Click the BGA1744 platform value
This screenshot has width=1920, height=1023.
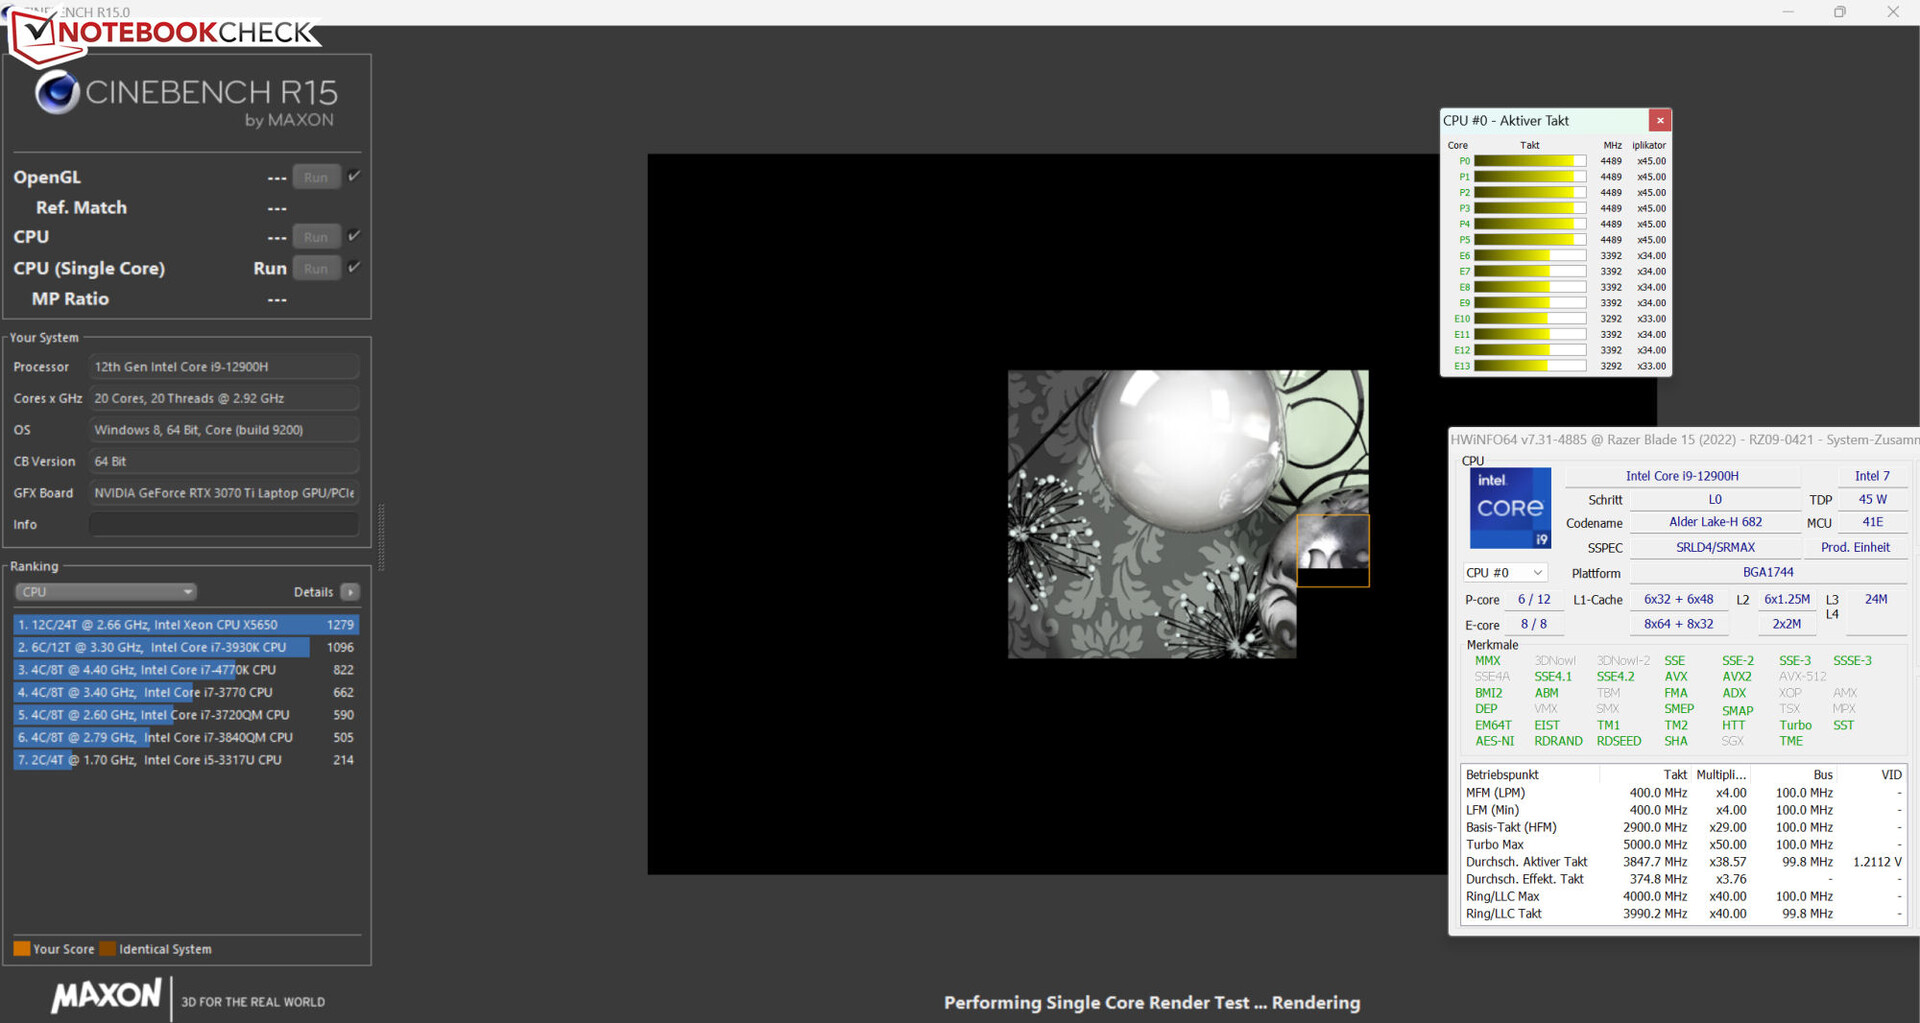tap(1768, 572)
